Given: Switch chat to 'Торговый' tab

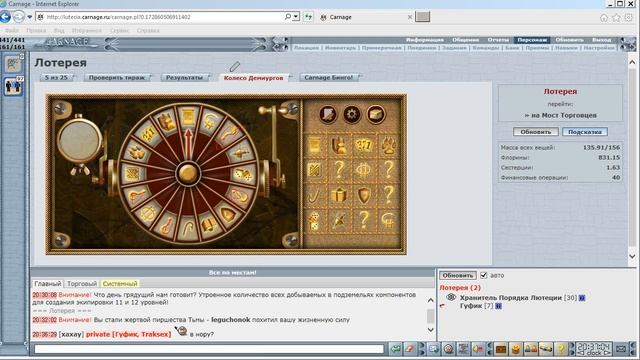Looking at the screenshot, I should point(82,283).
